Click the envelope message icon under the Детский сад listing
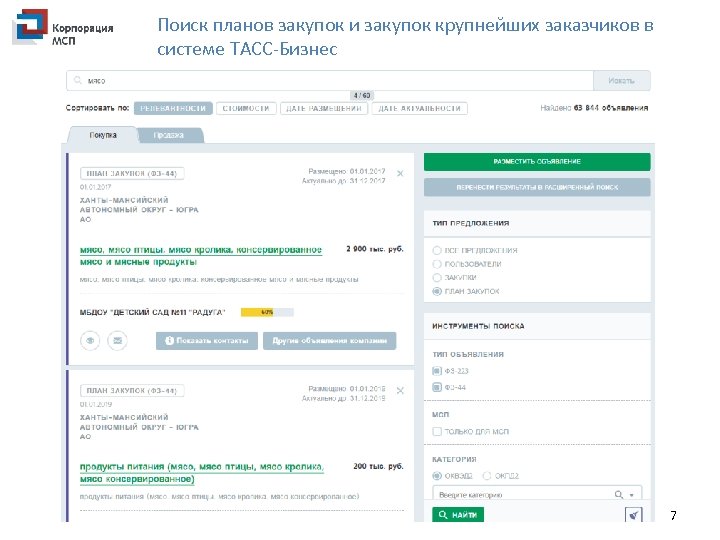The height and width of the screenshot is (540, 720). pos(118,341)
